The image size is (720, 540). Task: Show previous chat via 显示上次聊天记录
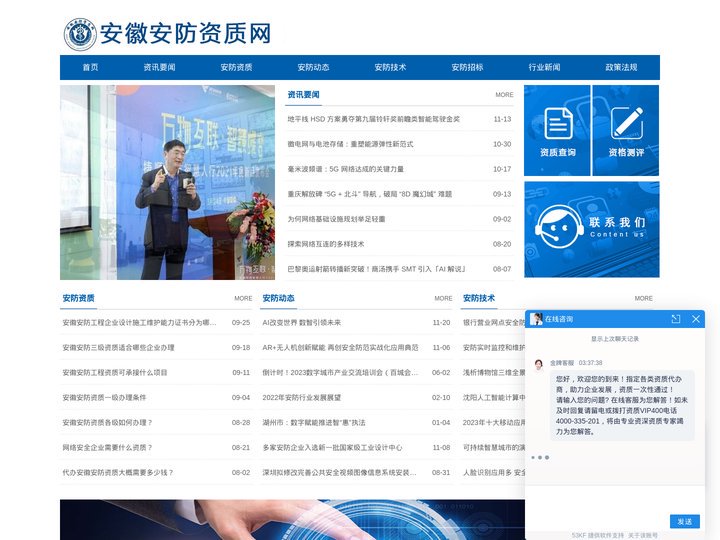615,339
